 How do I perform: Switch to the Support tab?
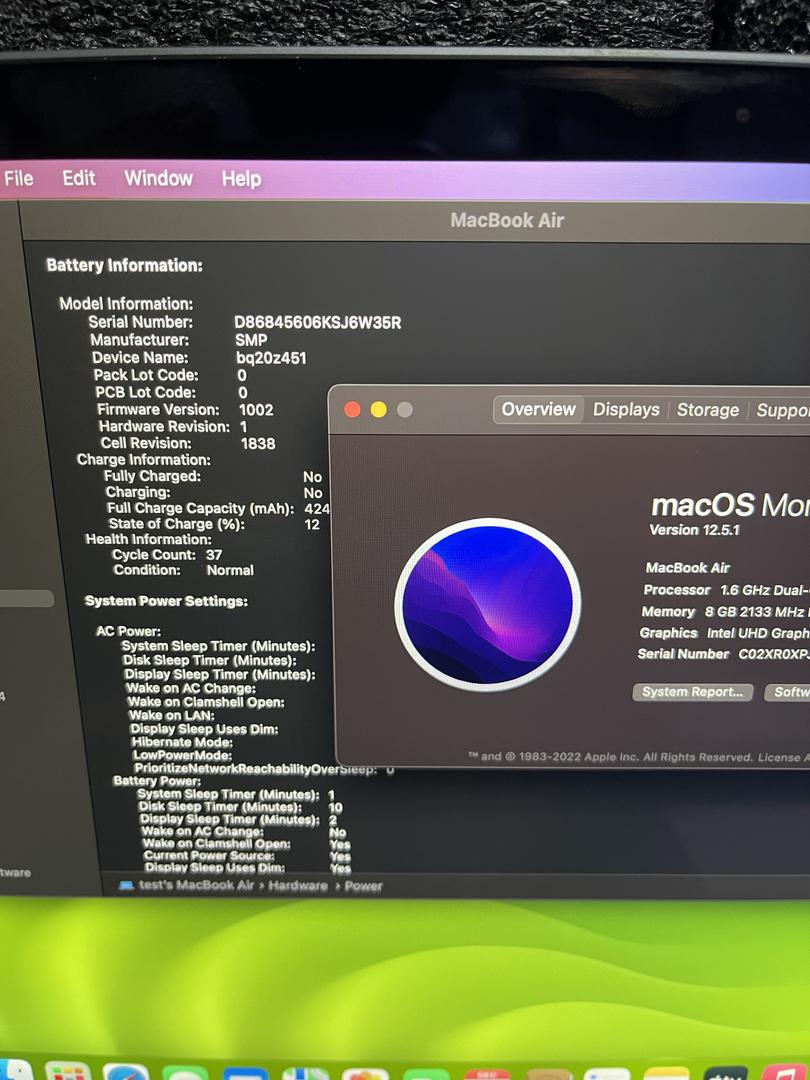tap(782, 411)
